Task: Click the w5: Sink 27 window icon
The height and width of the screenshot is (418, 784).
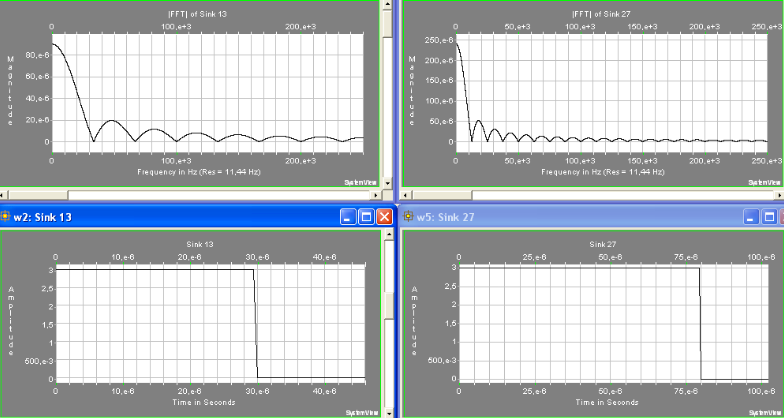Action: (x=408, y=216)
